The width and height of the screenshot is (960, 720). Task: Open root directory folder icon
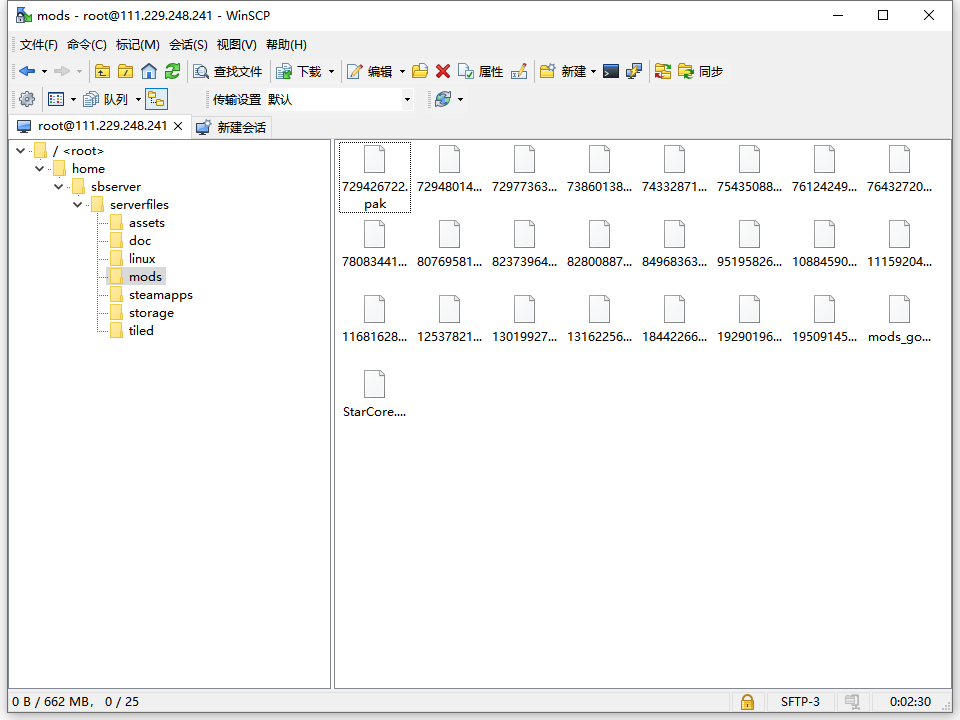tap(126, 72)
